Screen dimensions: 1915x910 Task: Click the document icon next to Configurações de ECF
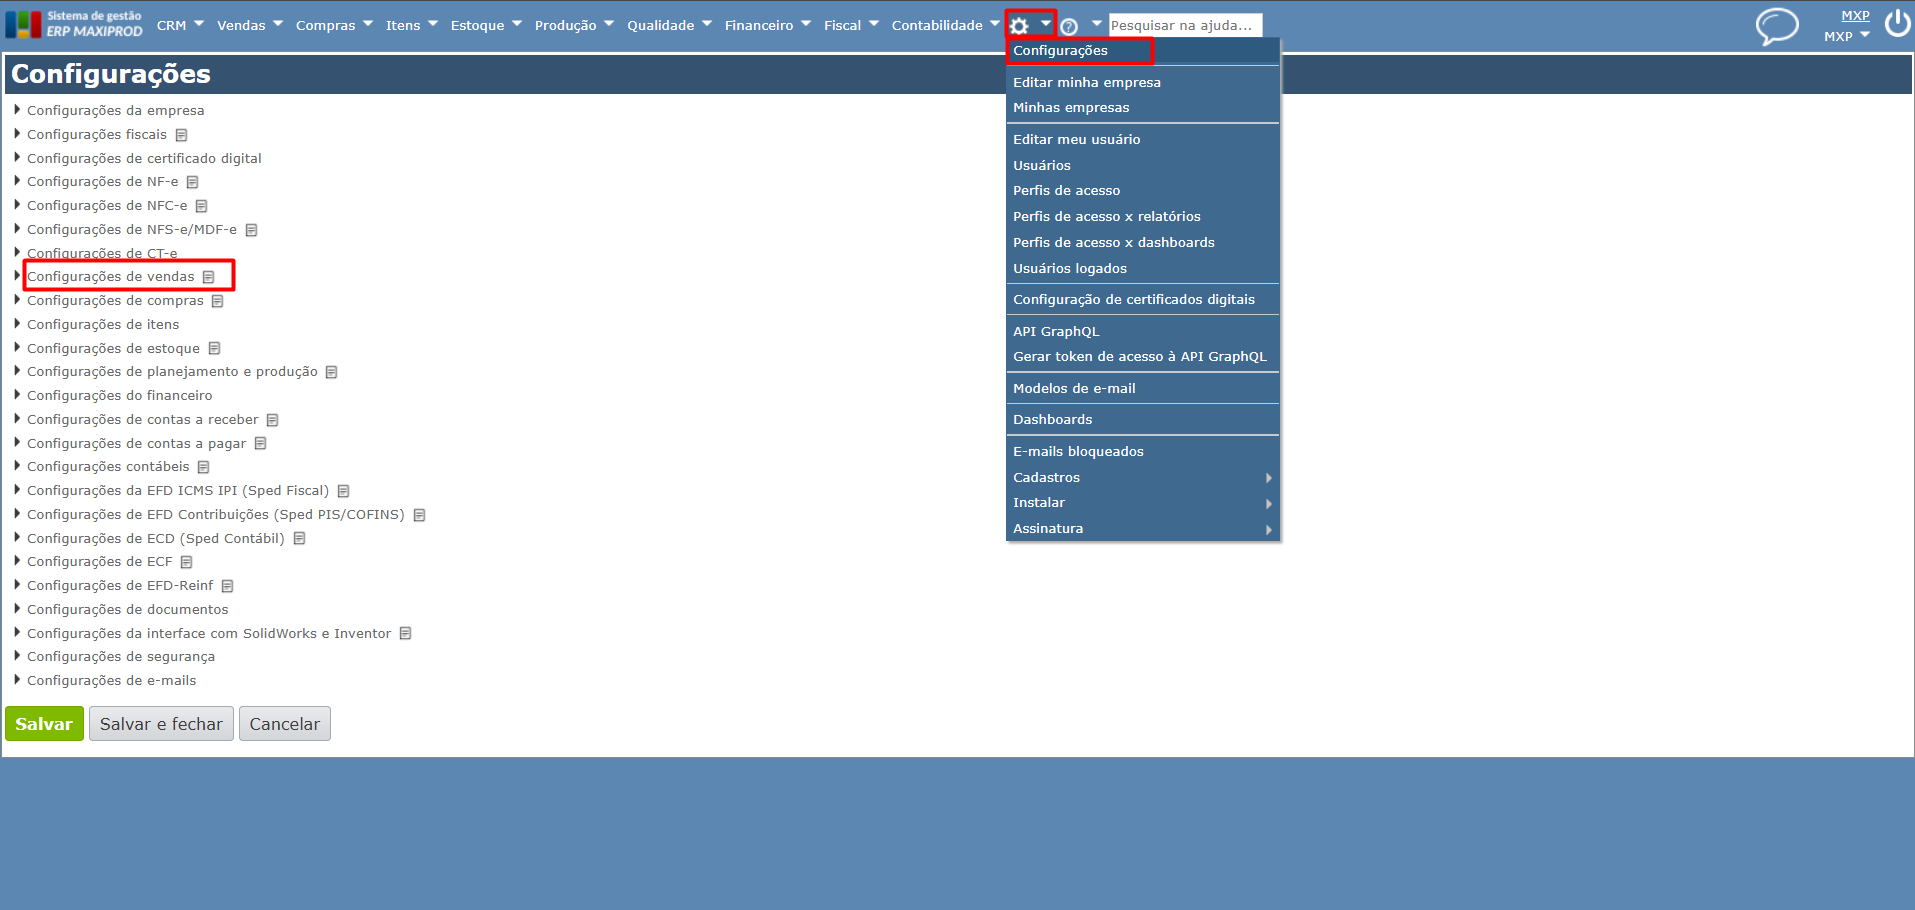[x=186, y=562]
